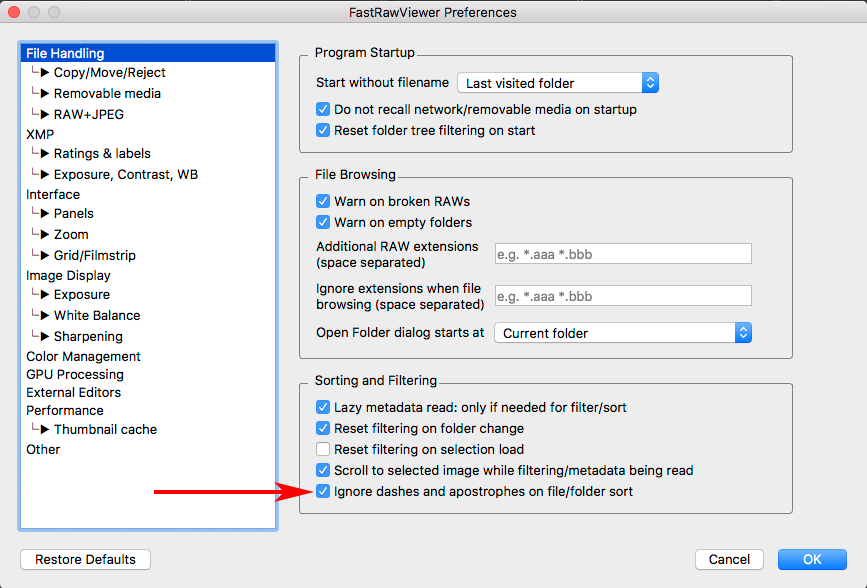Open the RAW+JPEG settings section
Screen dimensions: 867x588
coord(88,114)
